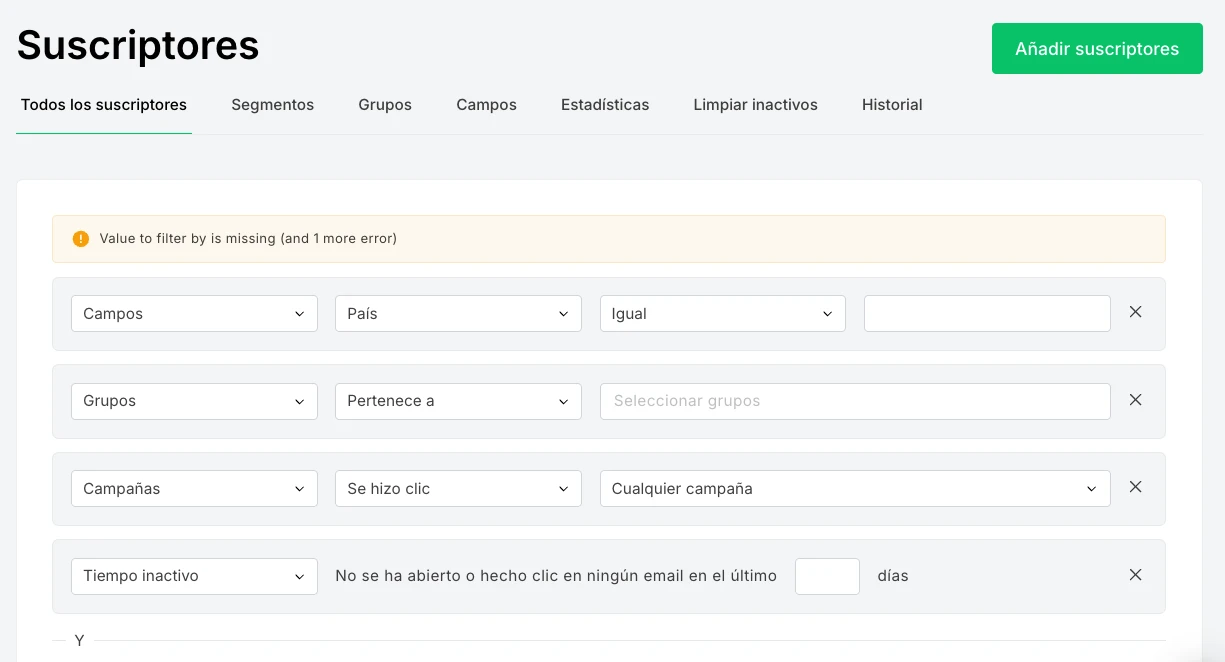This screenshot has height=662, width=1225.
Task: Remove the Campañas filter row
Action: 1135,487
